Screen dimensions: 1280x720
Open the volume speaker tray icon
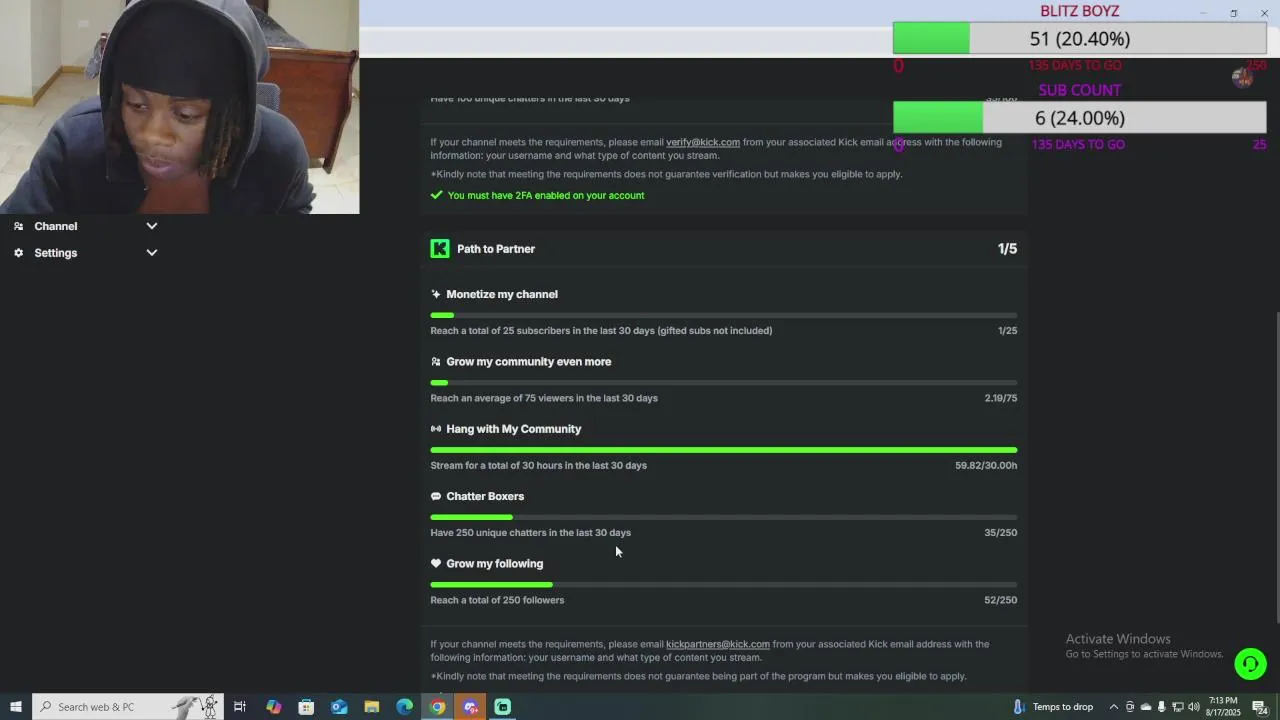tap(1193, 707)
